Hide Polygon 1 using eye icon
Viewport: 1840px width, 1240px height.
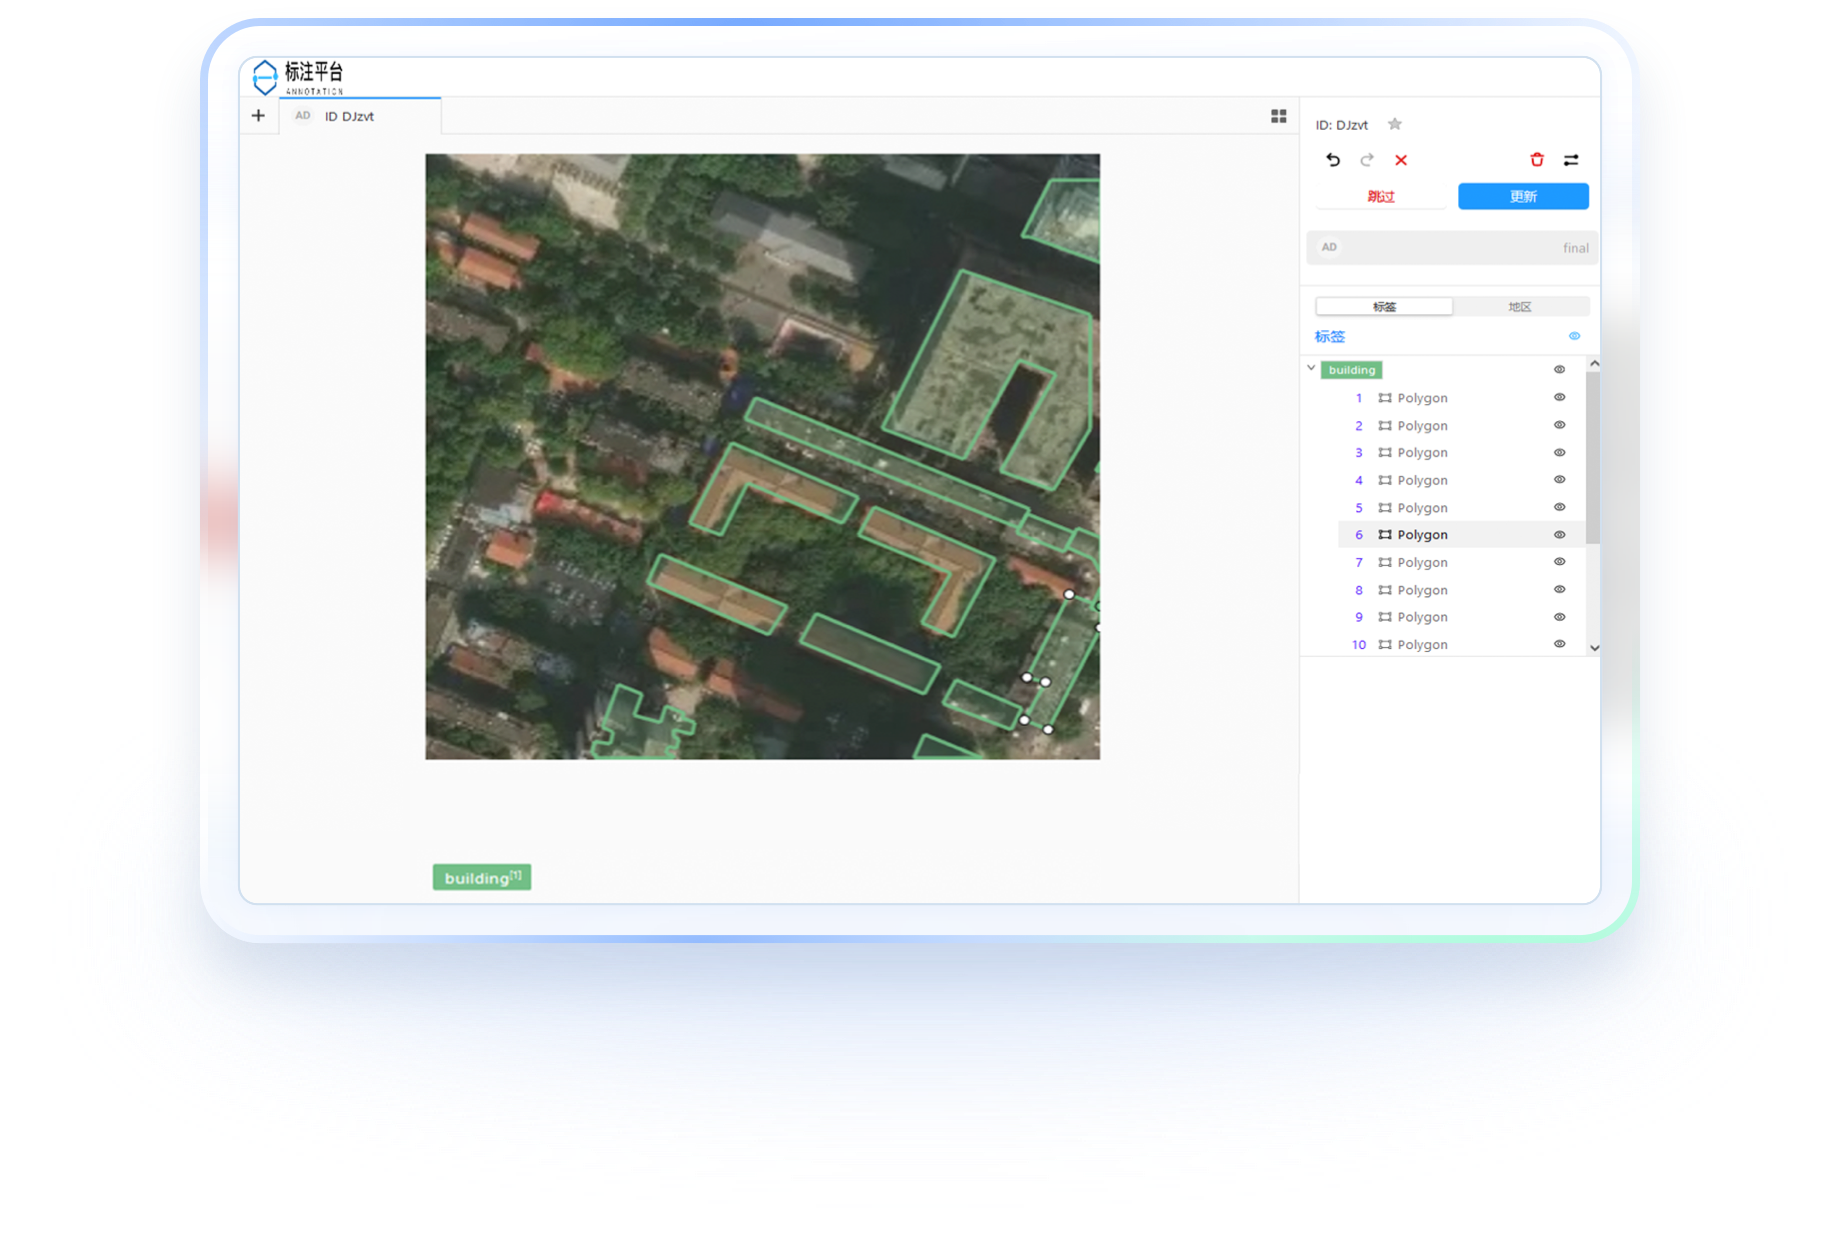tap(1559, 398)
